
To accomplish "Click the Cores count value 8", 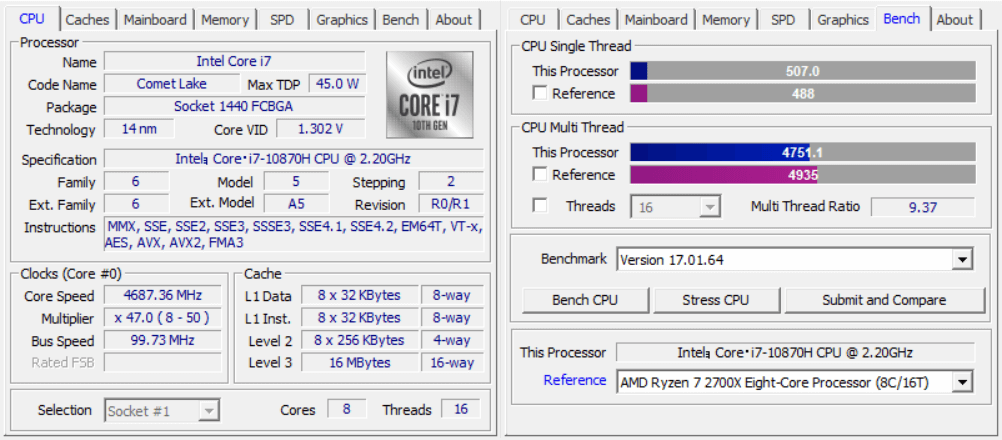I will click(346, 409).
